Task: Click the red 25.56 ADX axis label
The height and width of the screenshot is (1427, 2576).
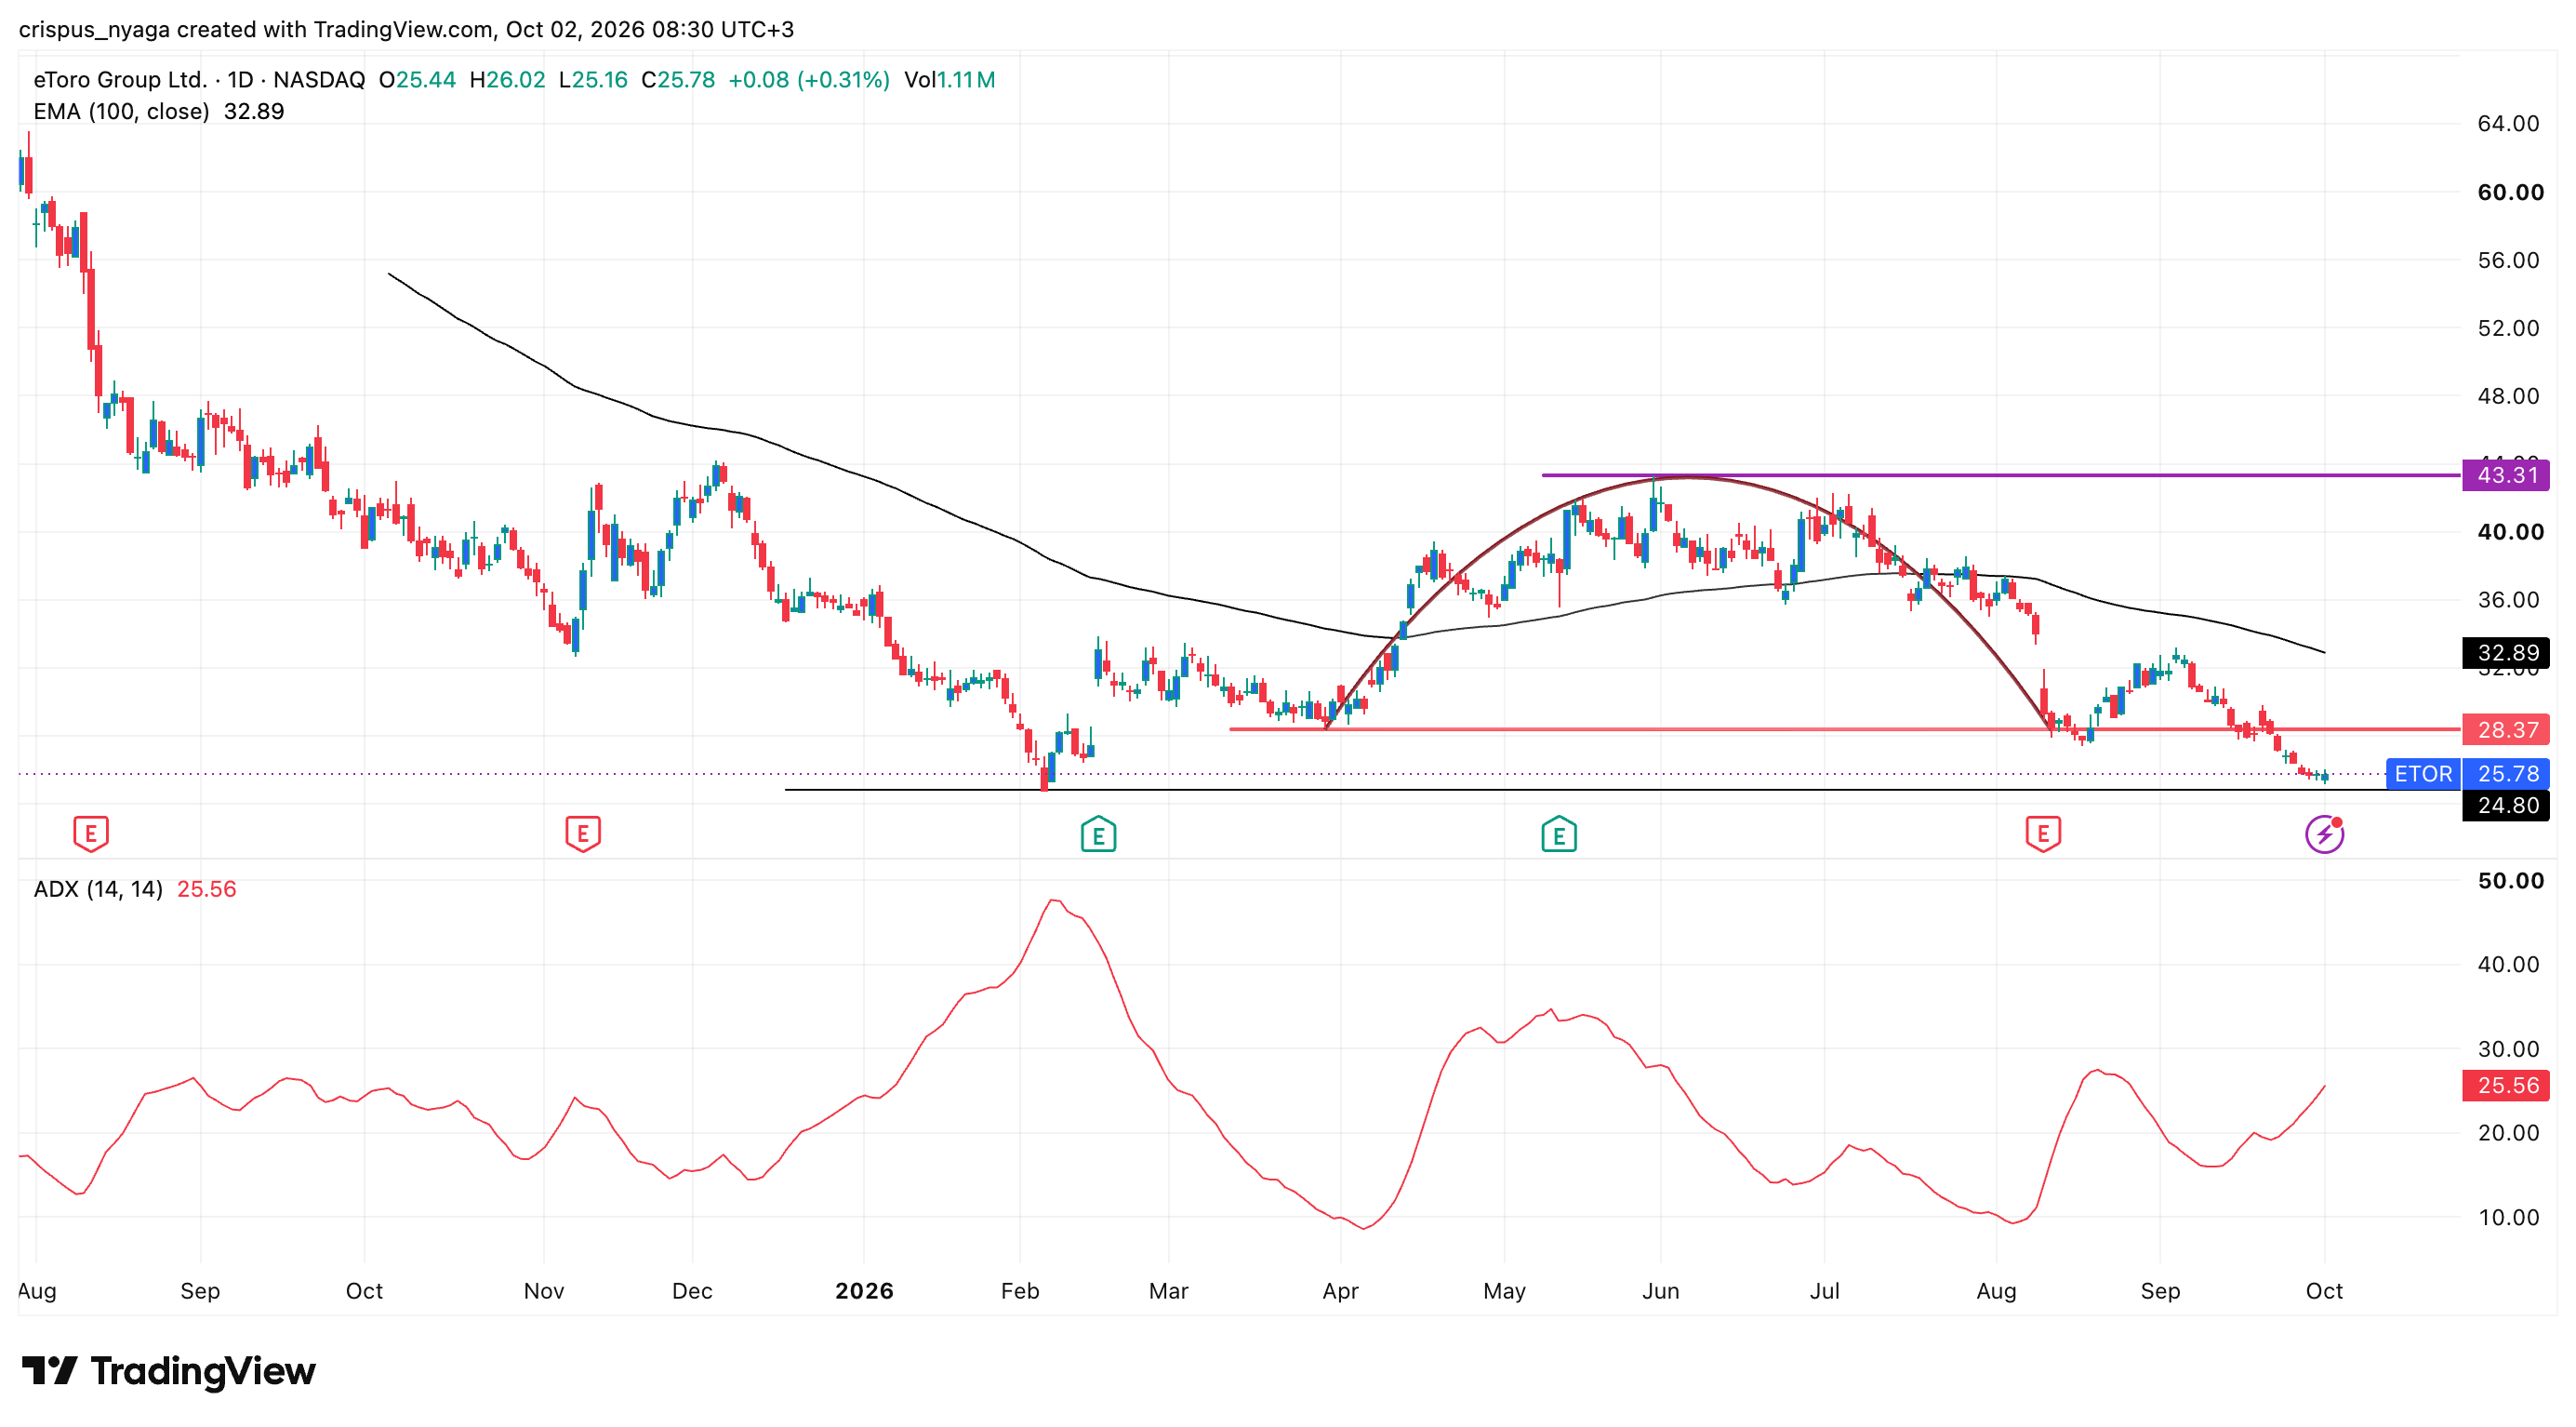Action: pos(2506,1085)
